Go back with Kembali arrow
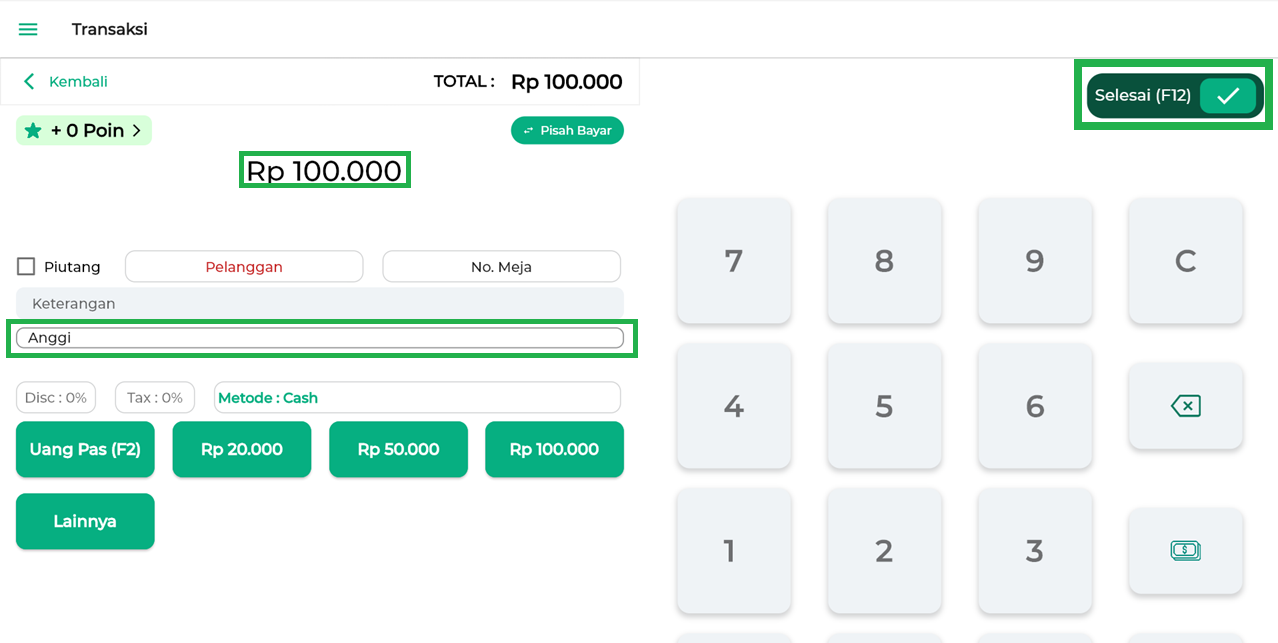 (30, 82)
